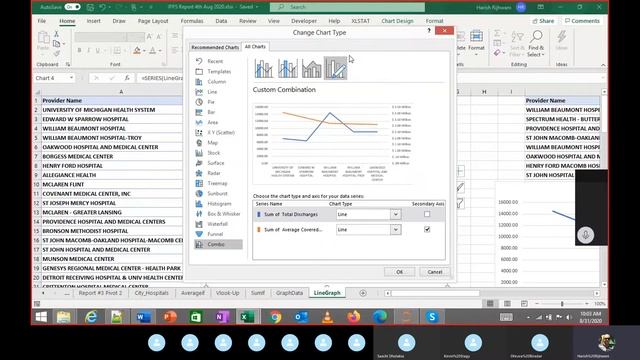This screenshot has height=360, width=640.
Task: Uncheck Secondary Axis for Sum of Average Covered
Action: pos(427,229)
